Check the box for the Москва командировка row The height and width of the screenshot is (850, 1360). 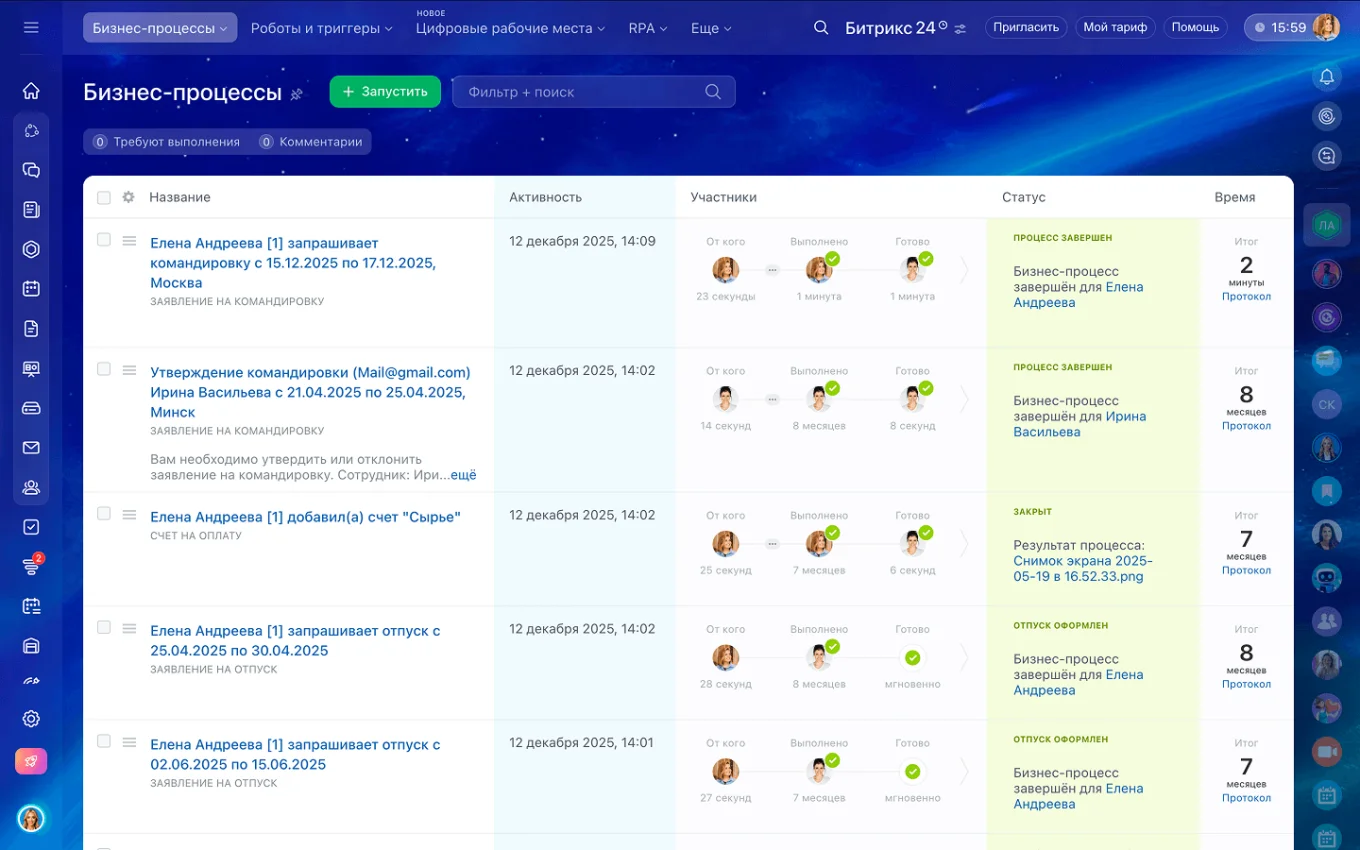pyautogui.click(x=104, y=240)
